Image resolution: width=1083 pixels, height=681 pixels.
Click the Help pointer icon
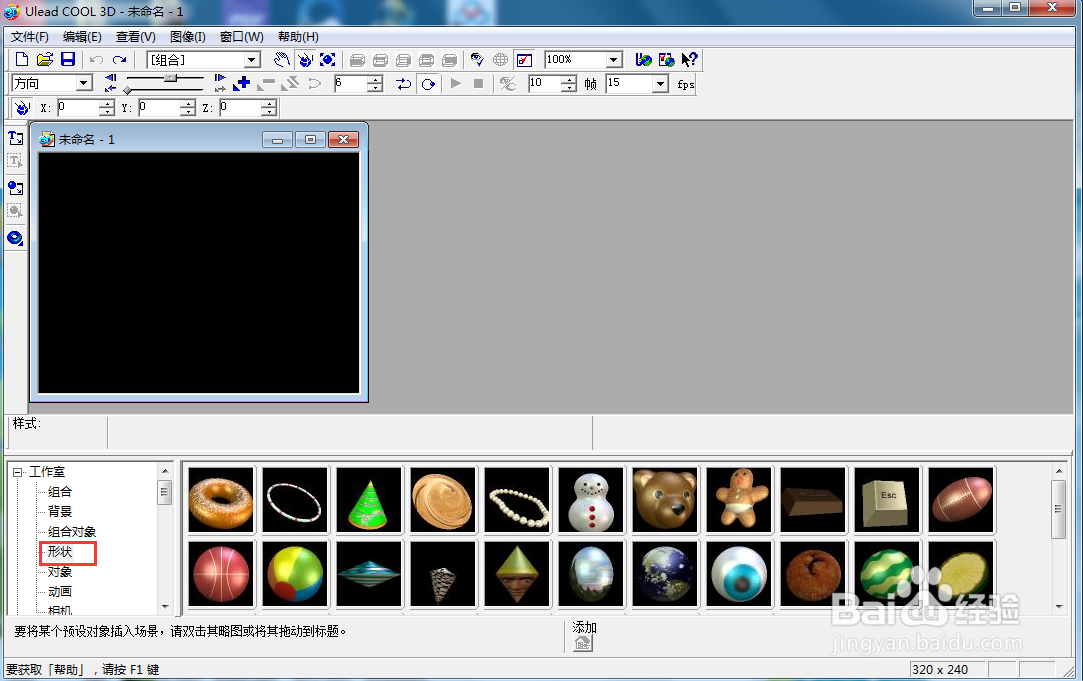(689, 60)
